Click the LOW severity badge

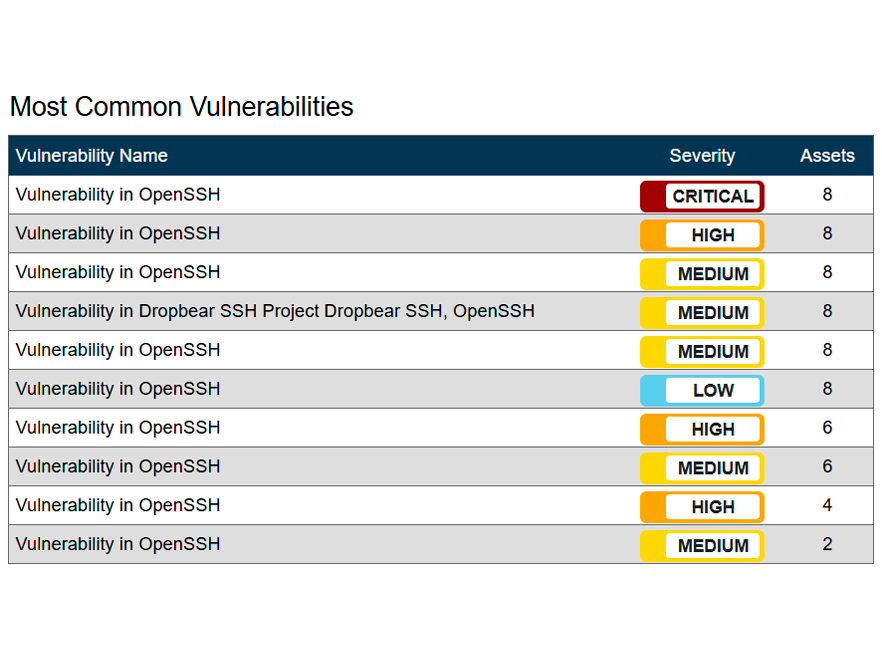(x=702, y=390)
